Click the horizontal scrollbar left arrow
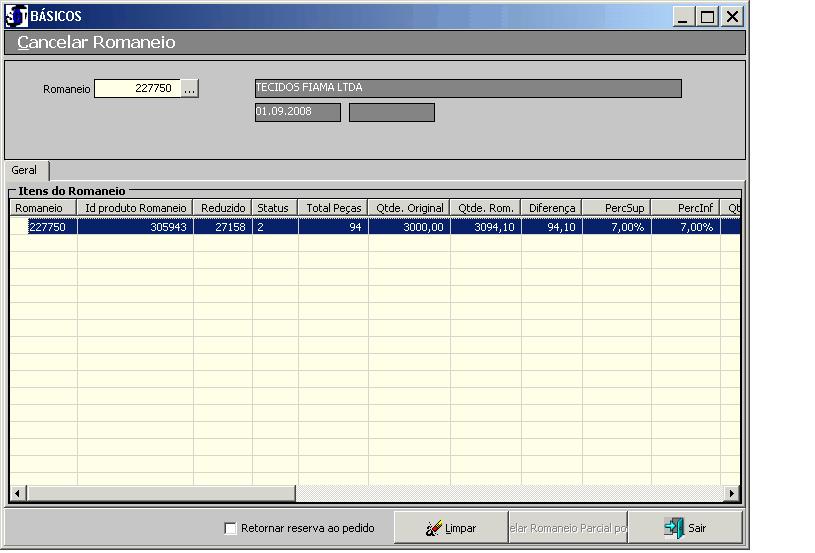Screen dimensions: 815x553 pos(17,493)
